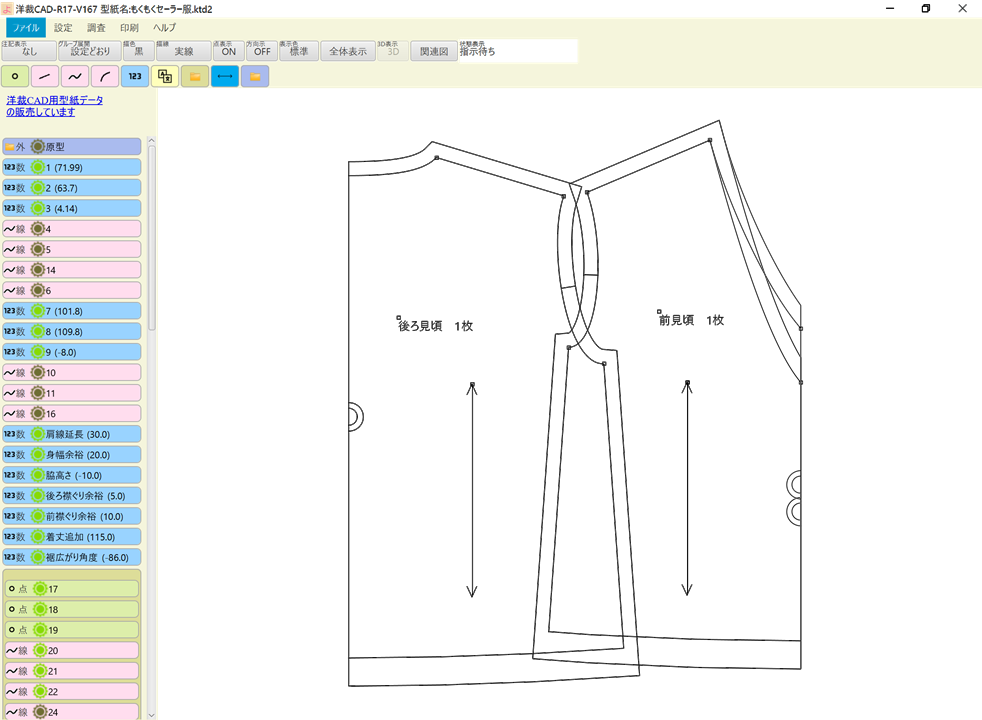982x720 pixels.
Task: Select point row 19 in list
Action: pyautogui.click(x=71, y=630)
